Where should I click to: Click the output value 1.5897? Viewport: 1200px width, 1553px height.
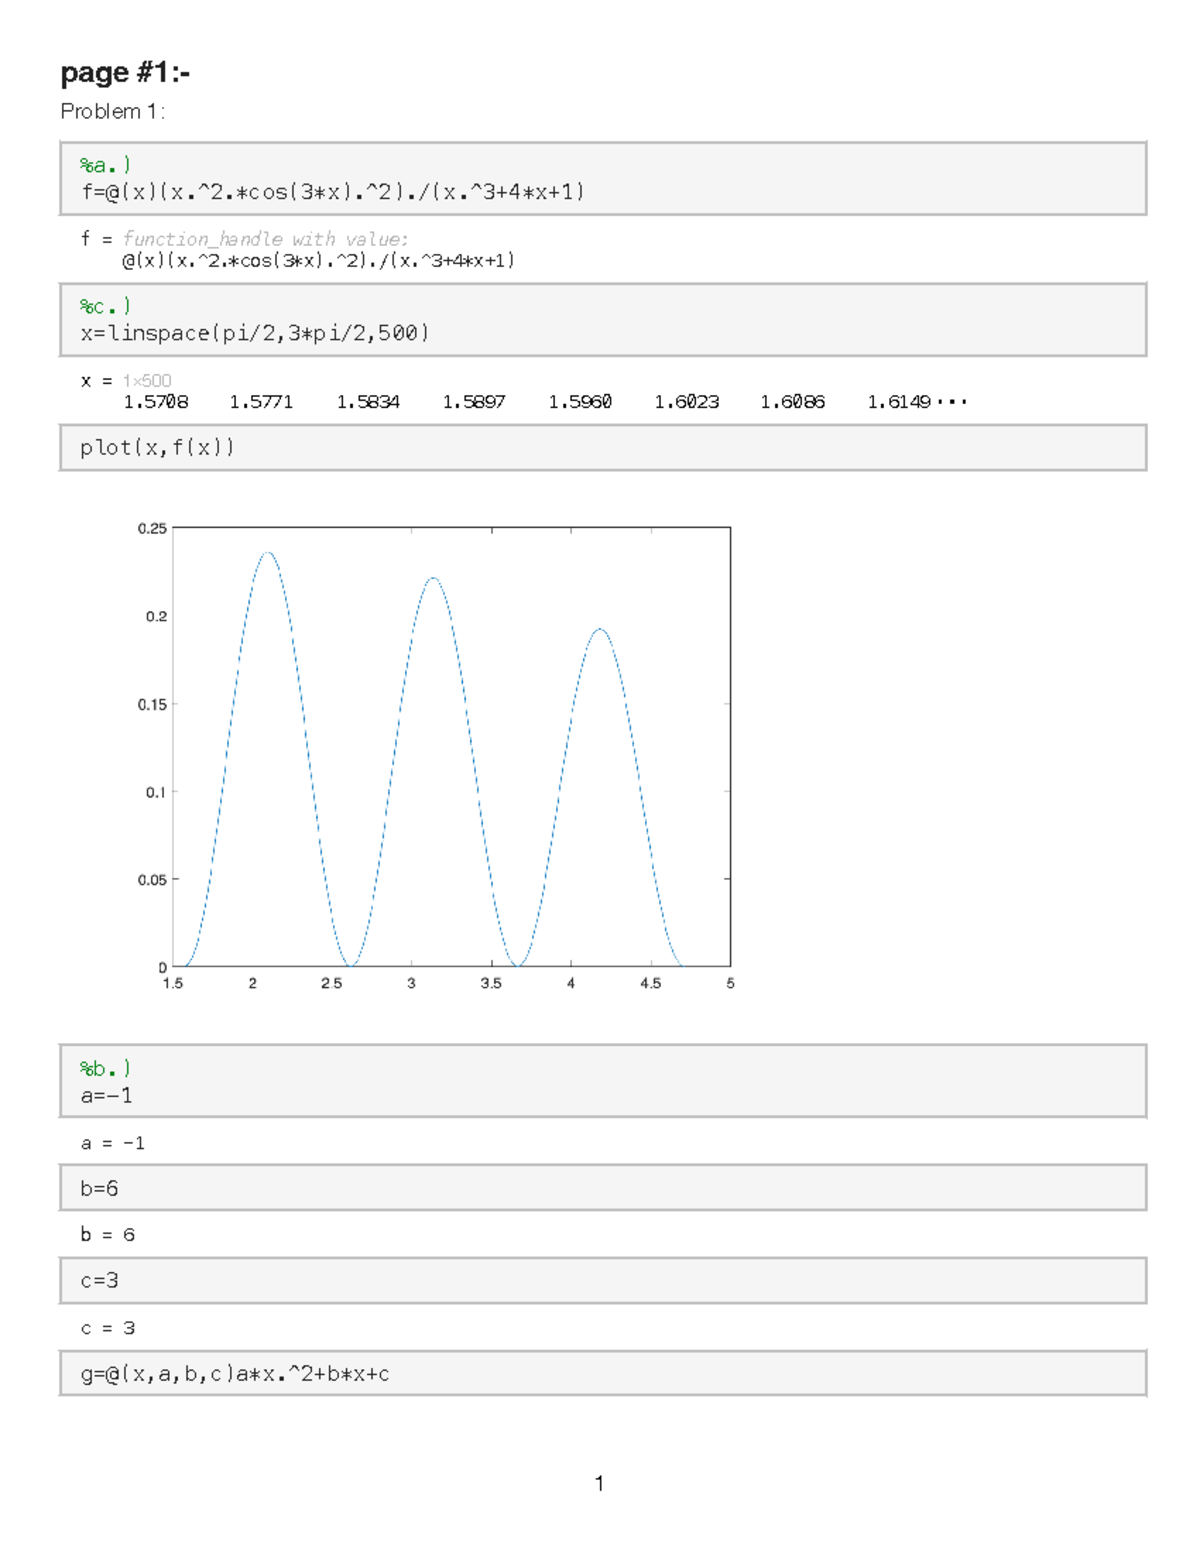[x=474, y=402]
